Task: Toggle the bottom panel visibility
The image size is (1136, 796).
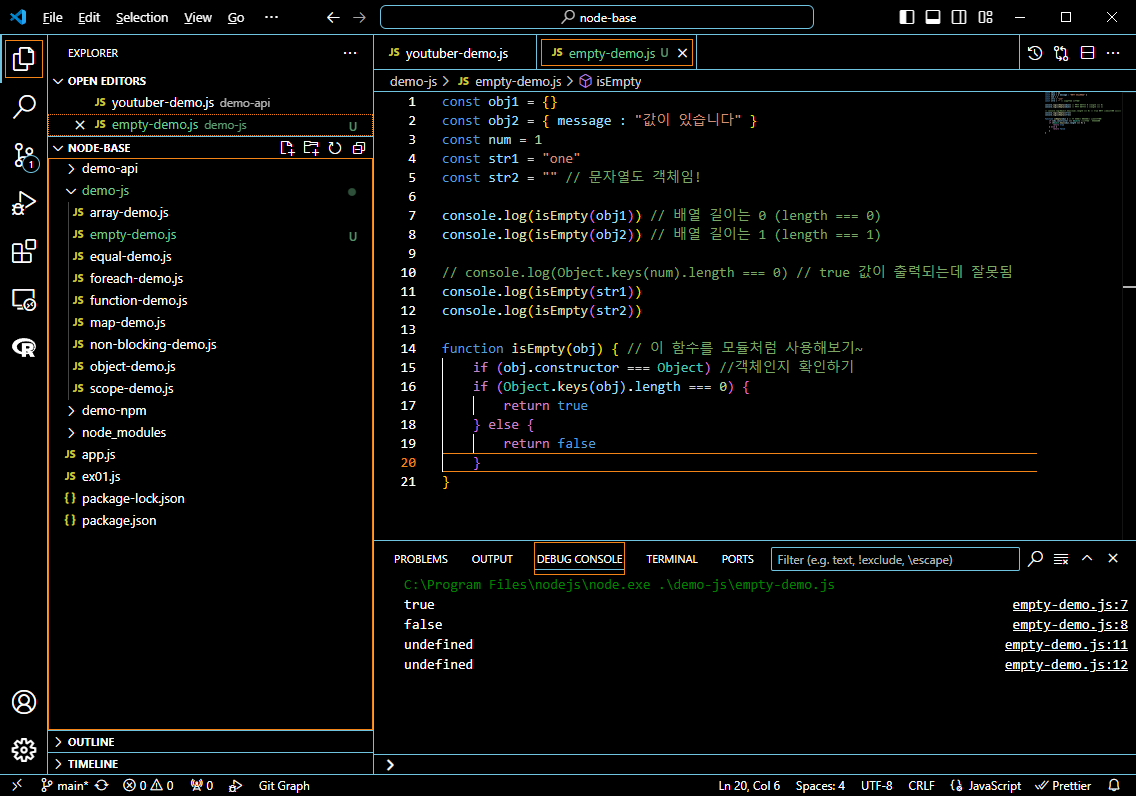Action: click(933, 17)
